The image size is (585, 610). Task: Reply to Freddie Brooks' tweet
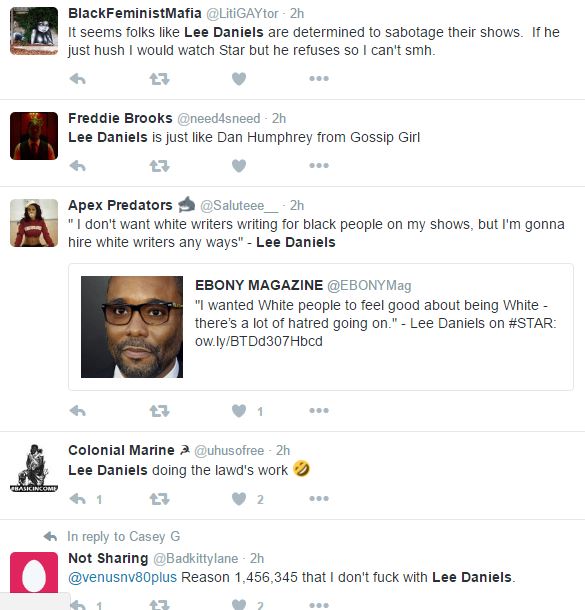coord(77,166)
